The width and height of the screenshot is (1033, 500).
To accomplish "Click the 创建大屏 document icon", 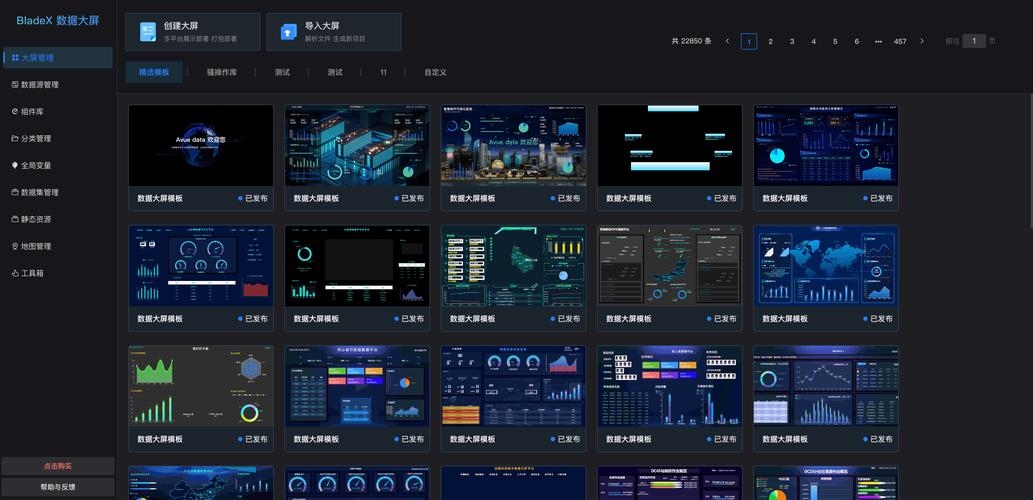I will (148, 32).
